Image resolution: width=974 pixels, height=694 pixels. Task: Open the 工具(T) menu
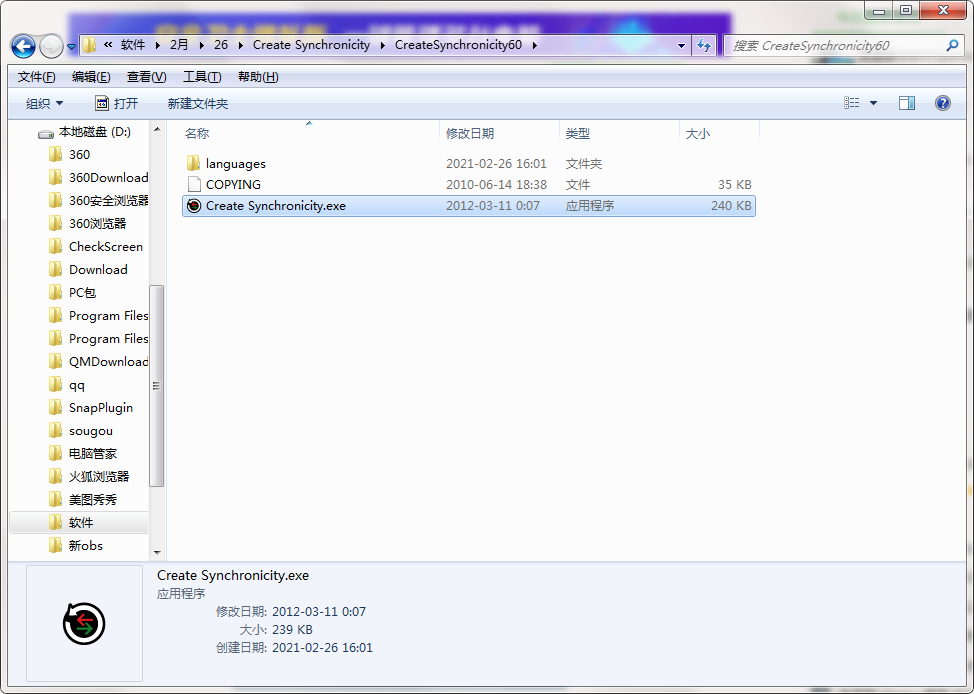click(202, 77)
